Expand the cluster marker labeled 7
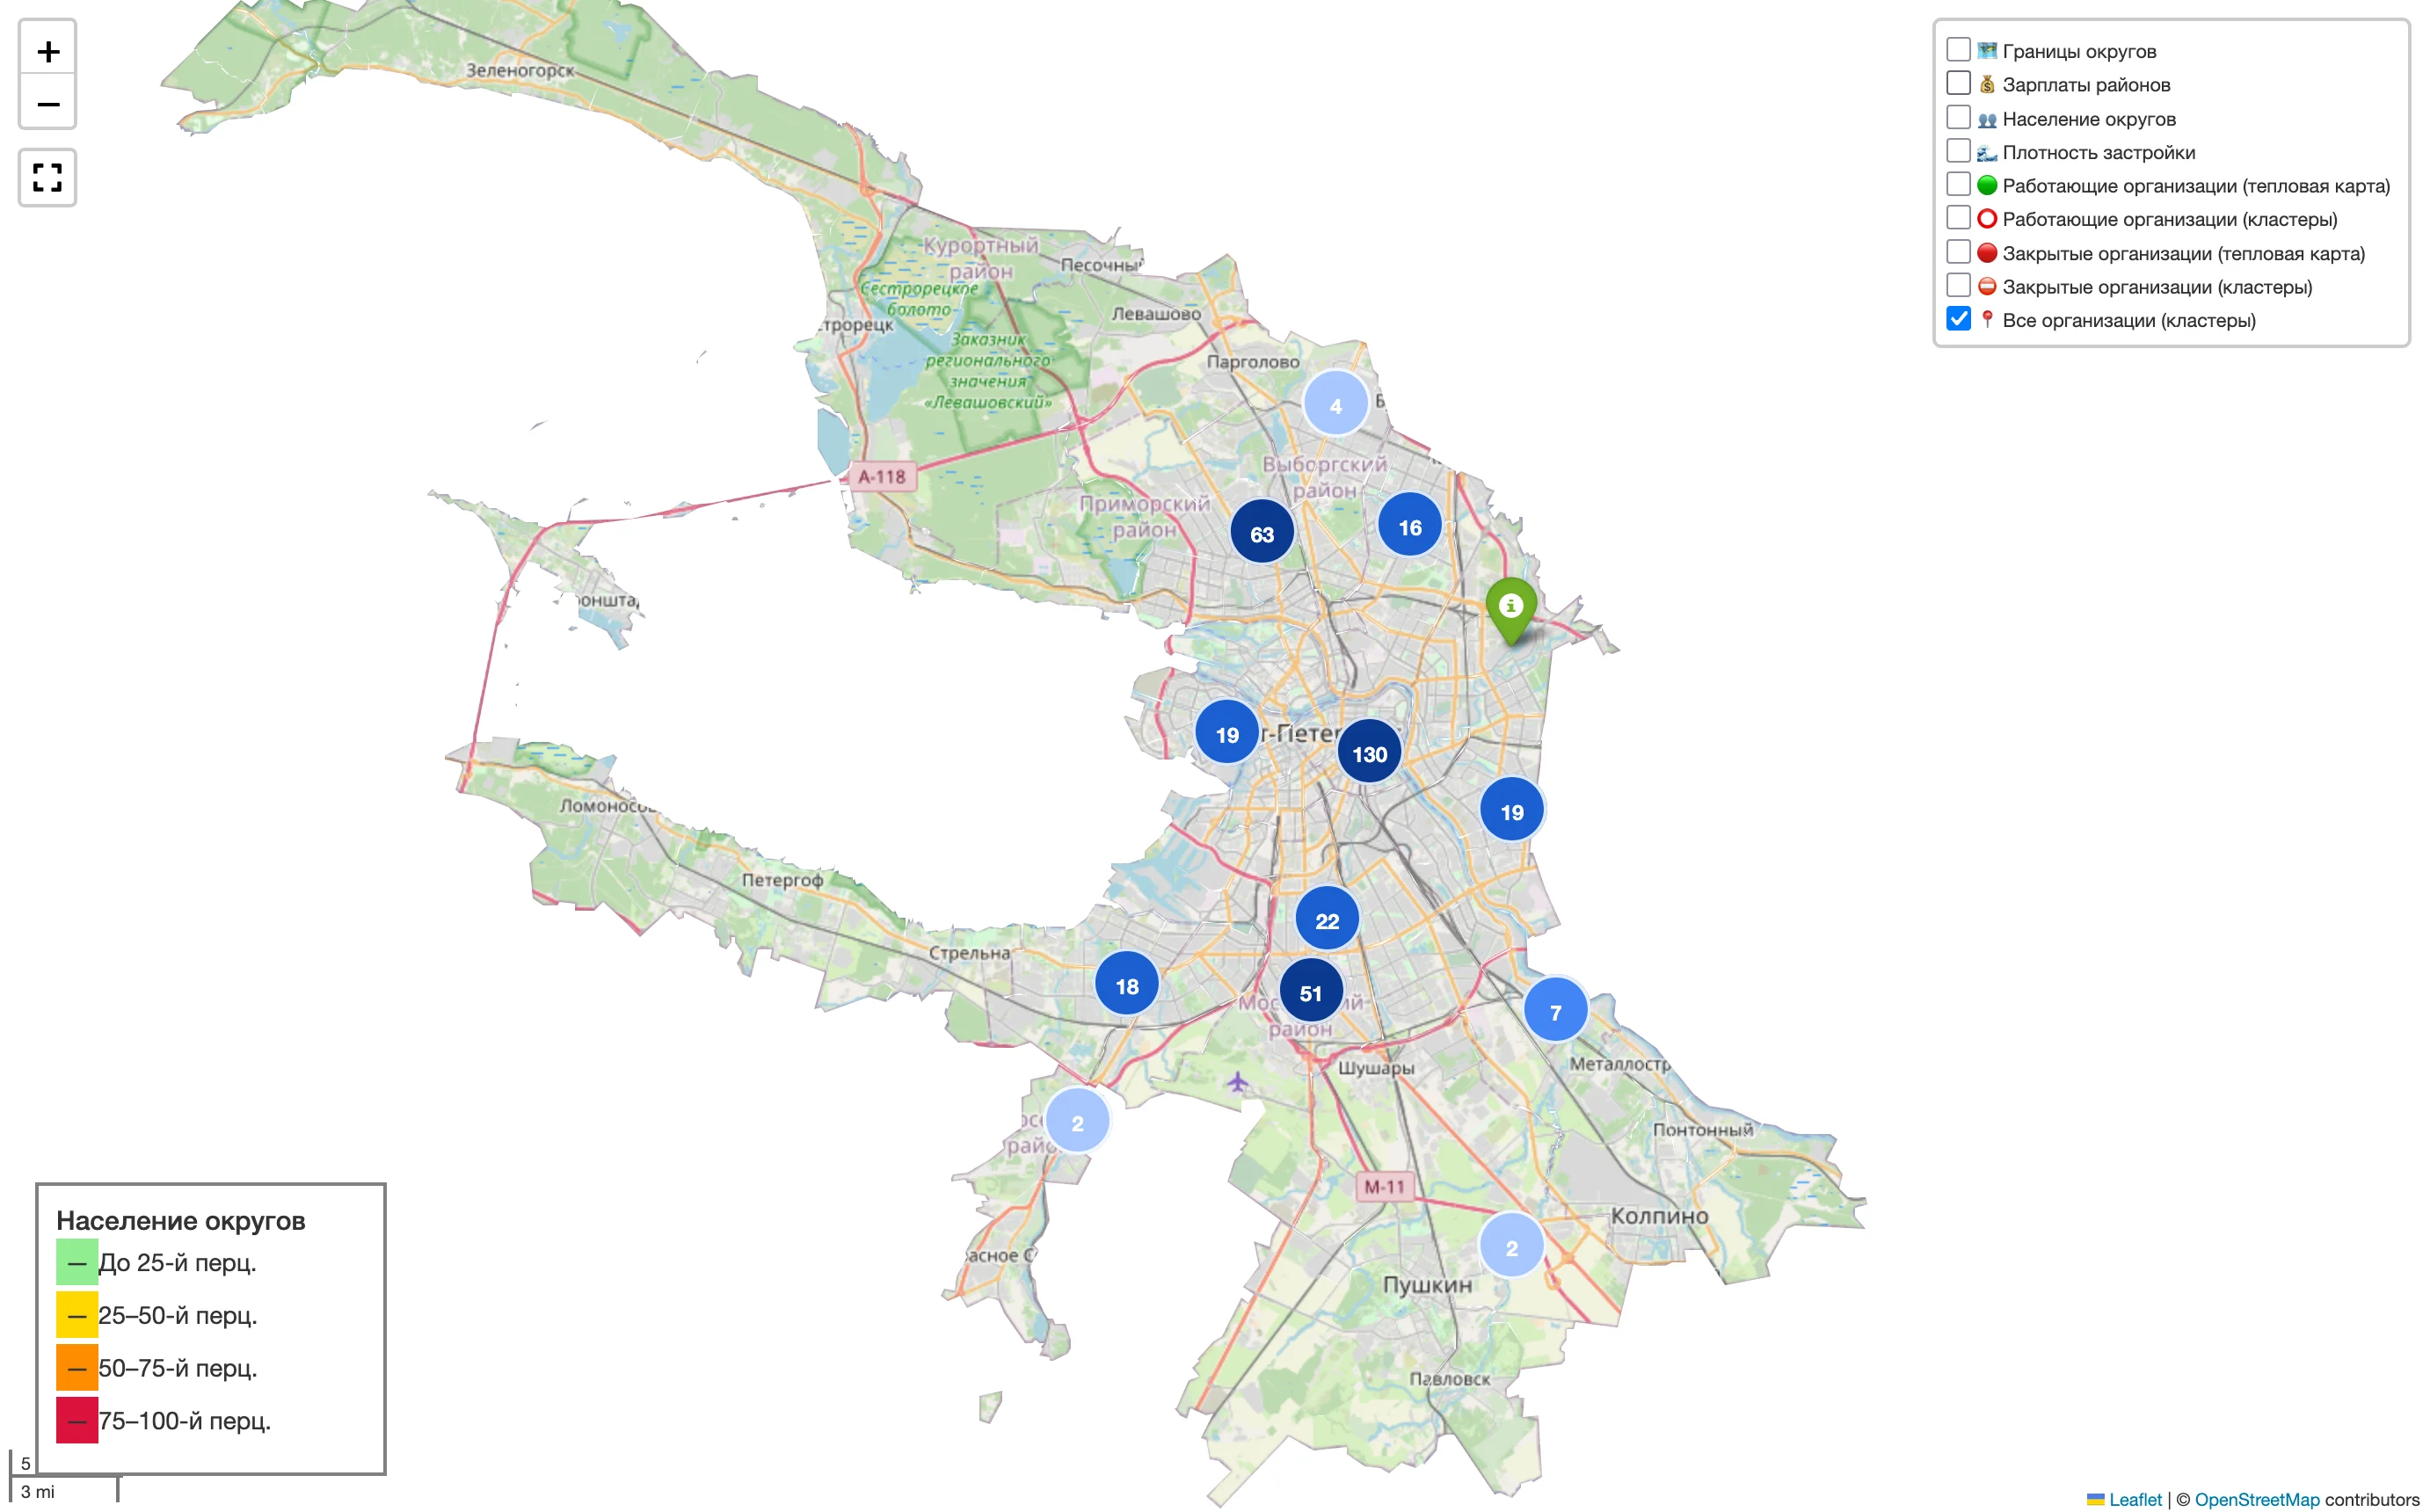This screenshot has width=2430, height=1512. tap(1555, 1012)
